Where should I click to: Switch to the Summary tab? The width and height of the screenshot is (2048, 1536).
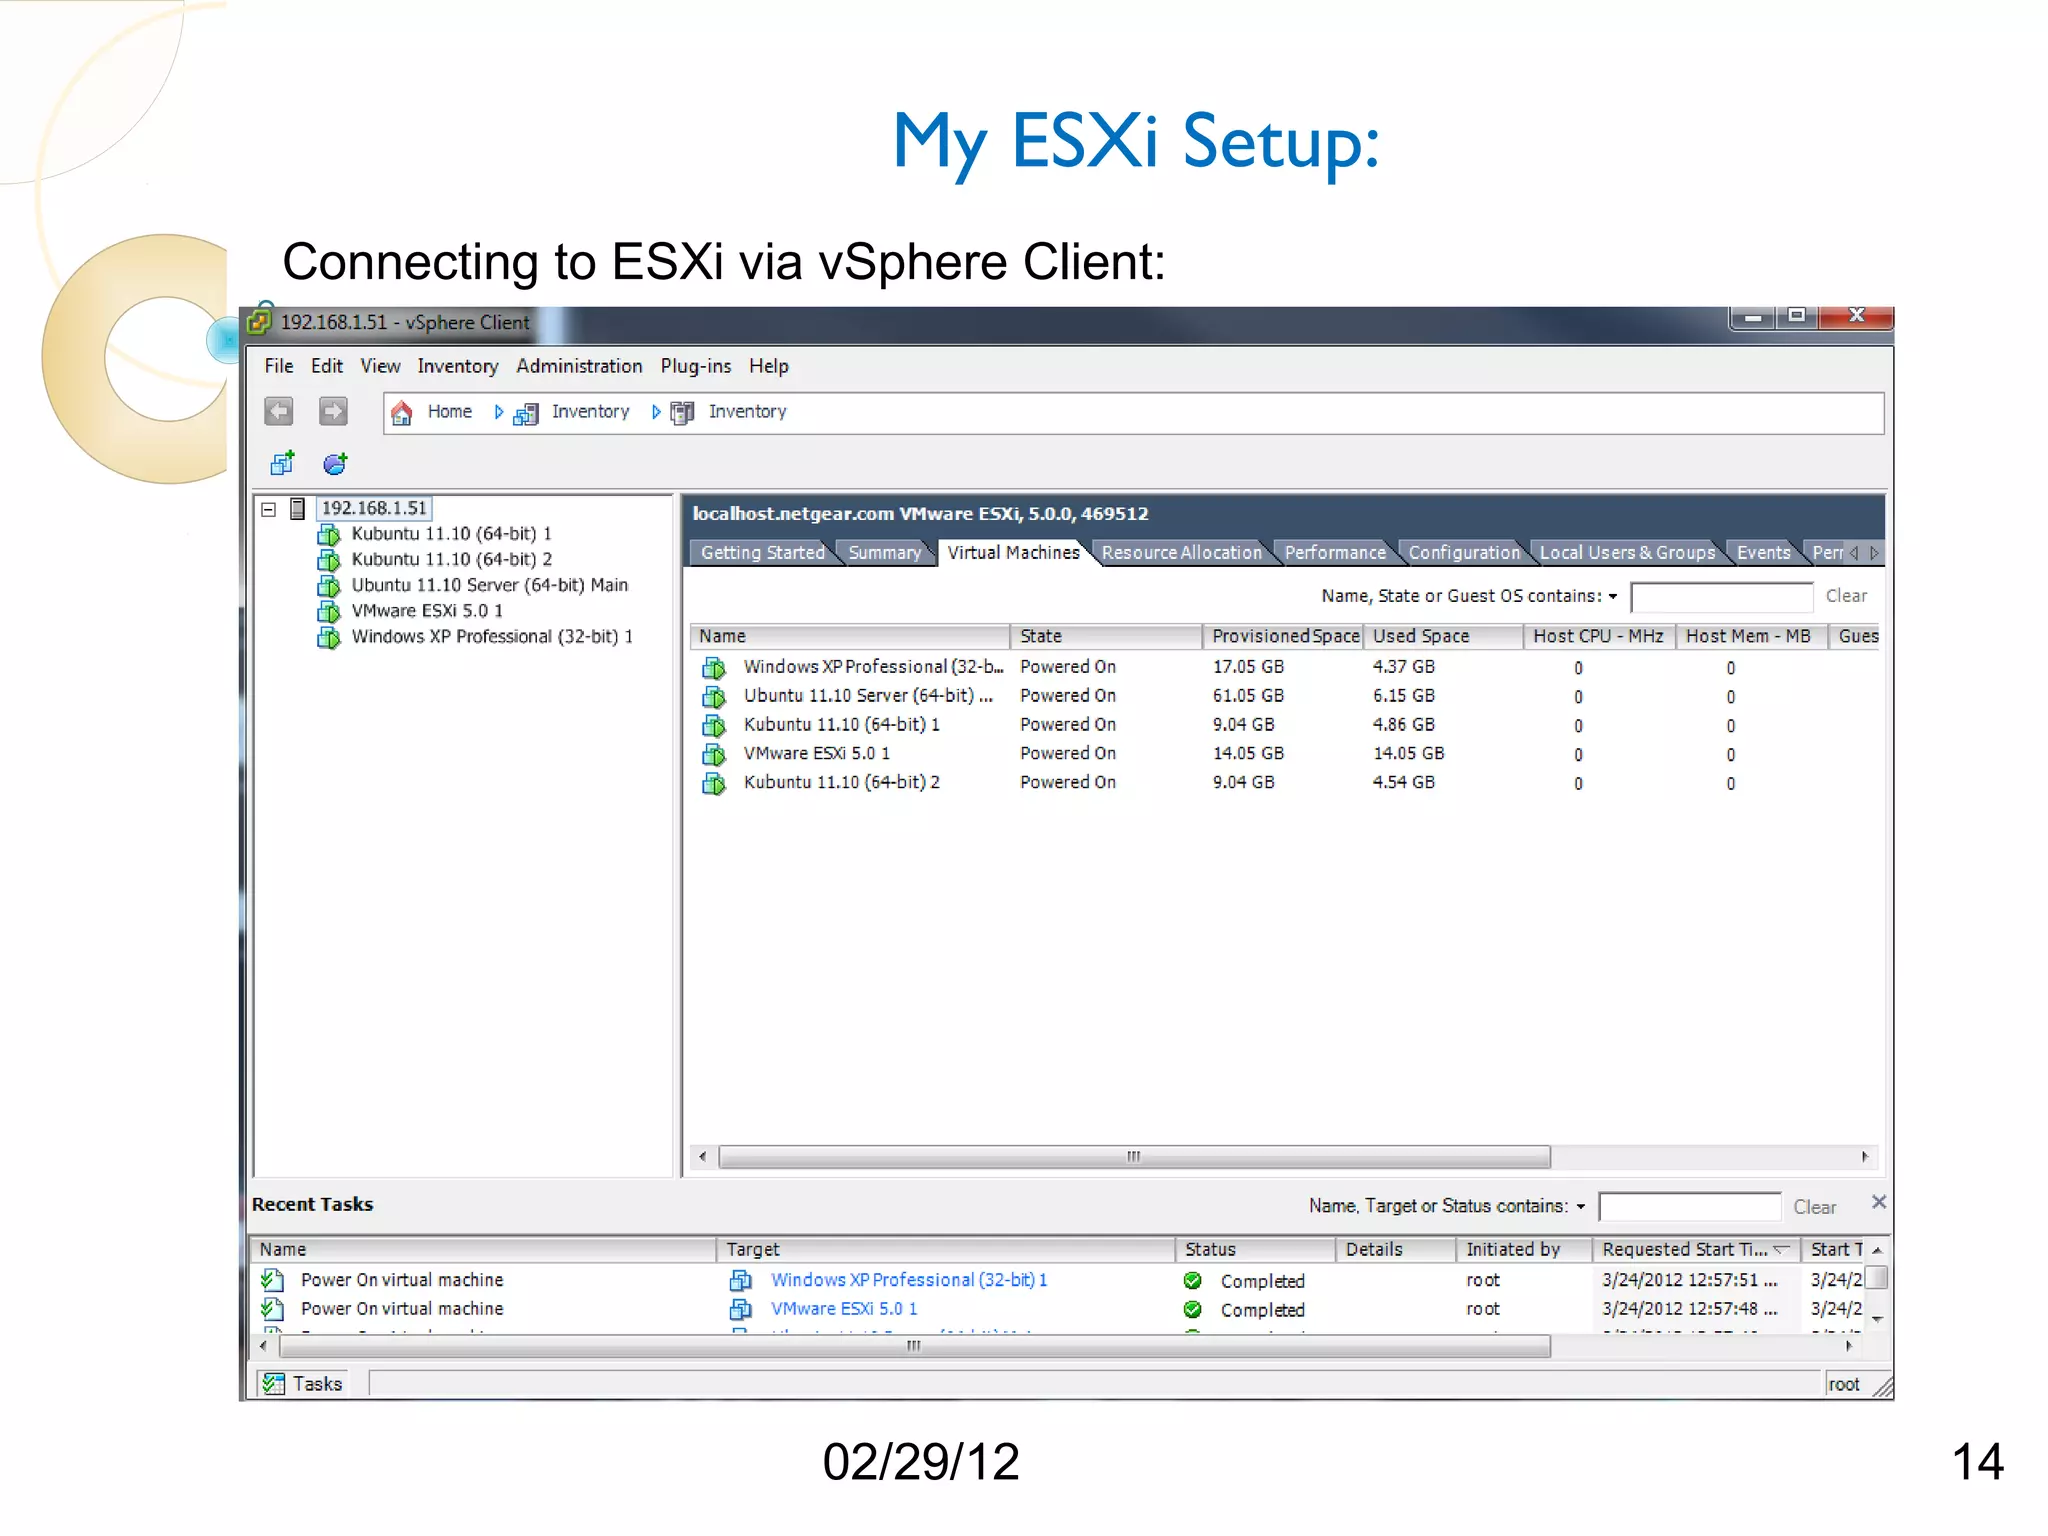click(x=884, y=553)
